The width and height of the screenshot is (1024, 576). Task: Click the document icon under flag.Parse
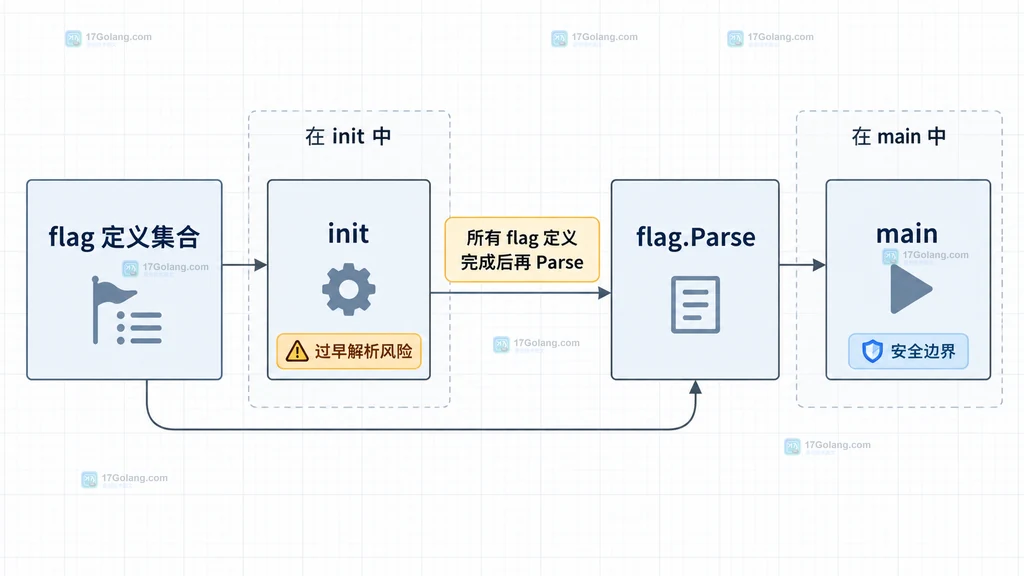tap(696, 305)
